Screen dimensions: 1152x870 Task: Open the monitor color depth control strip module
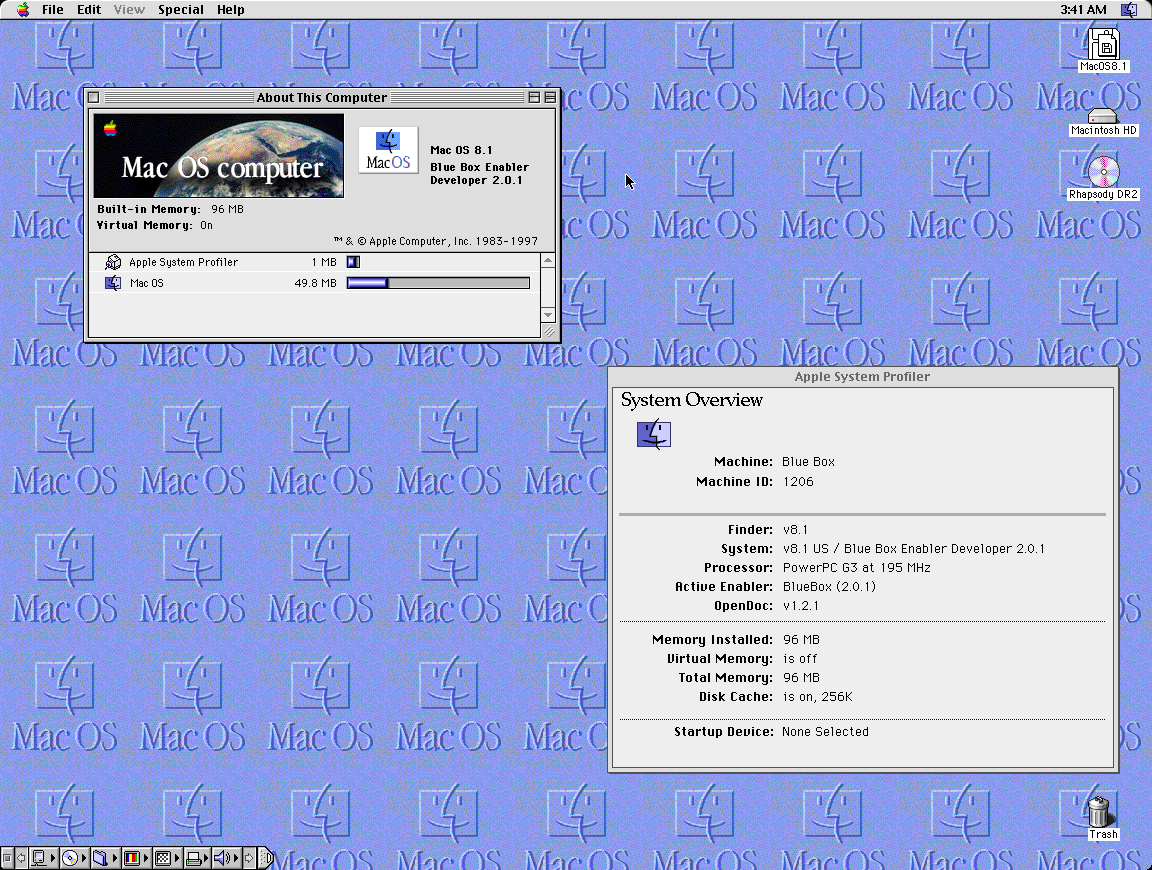coord(132,858)
